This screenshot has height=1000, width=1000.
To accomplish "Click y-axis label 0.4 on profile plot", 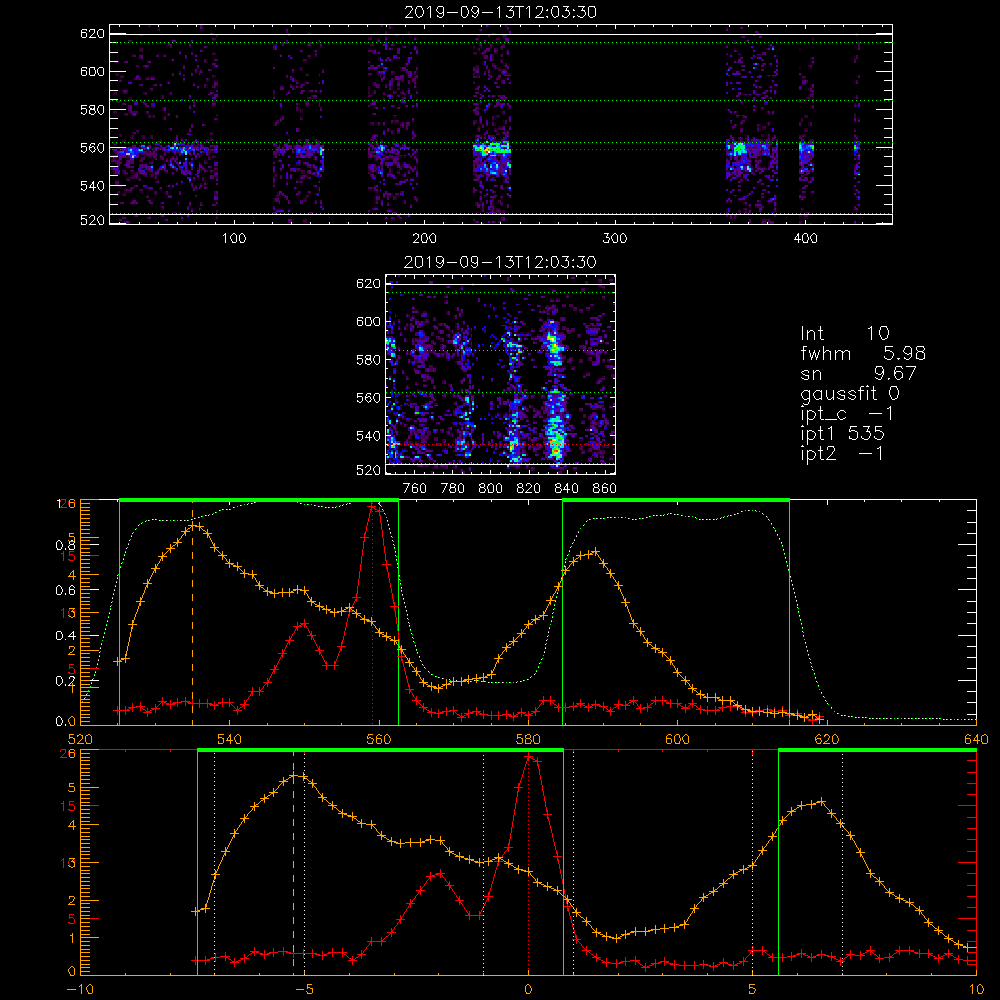I will 65,635.
